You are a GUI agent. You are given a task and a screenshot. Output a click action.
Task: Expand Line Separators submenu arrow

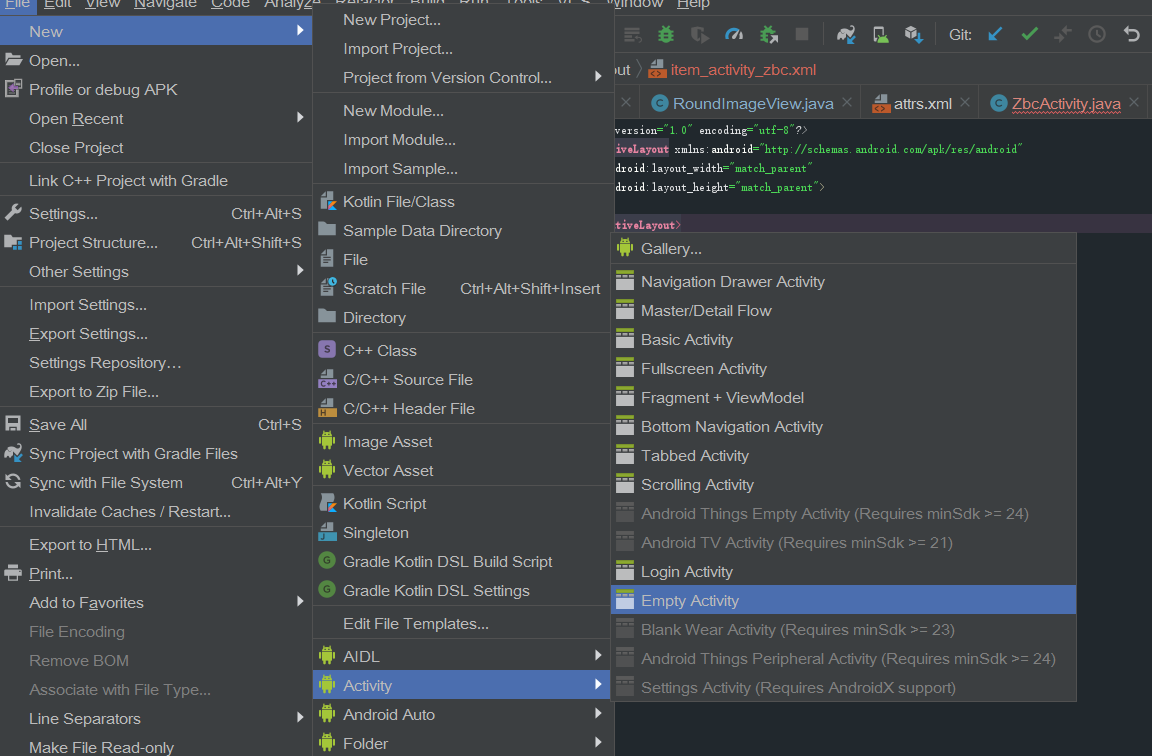(300, 717)
